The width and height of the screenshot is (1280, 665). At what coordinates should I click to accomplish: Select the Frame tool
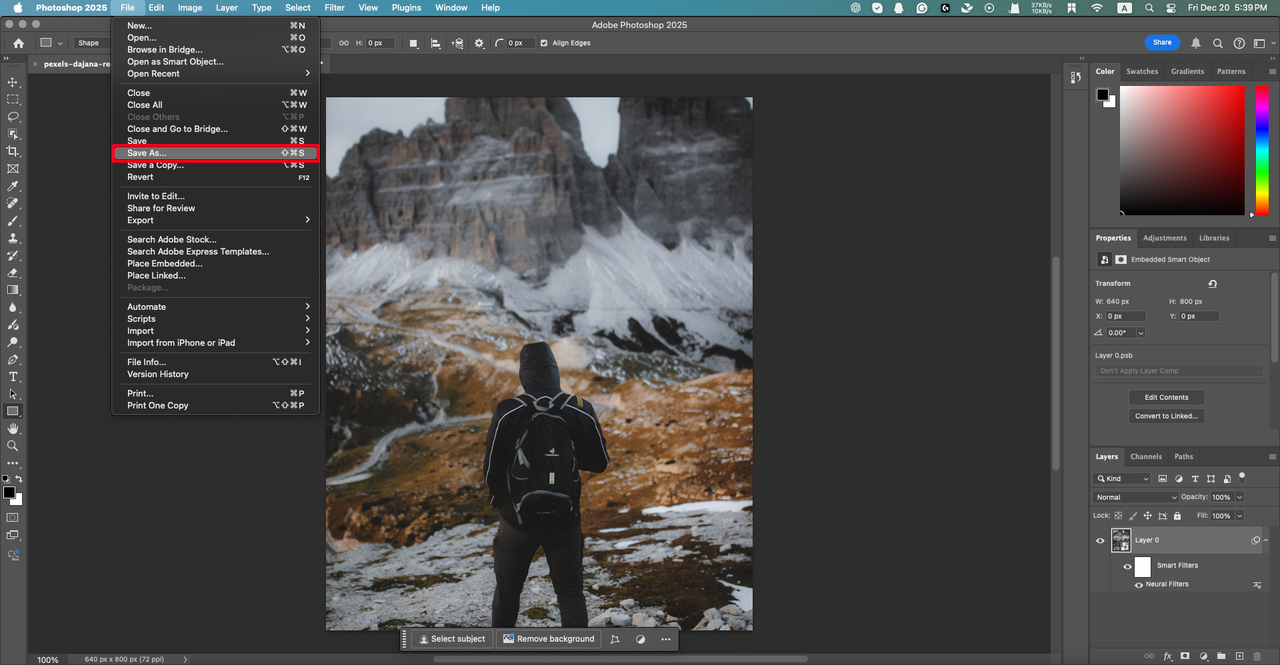coord(13,169)
